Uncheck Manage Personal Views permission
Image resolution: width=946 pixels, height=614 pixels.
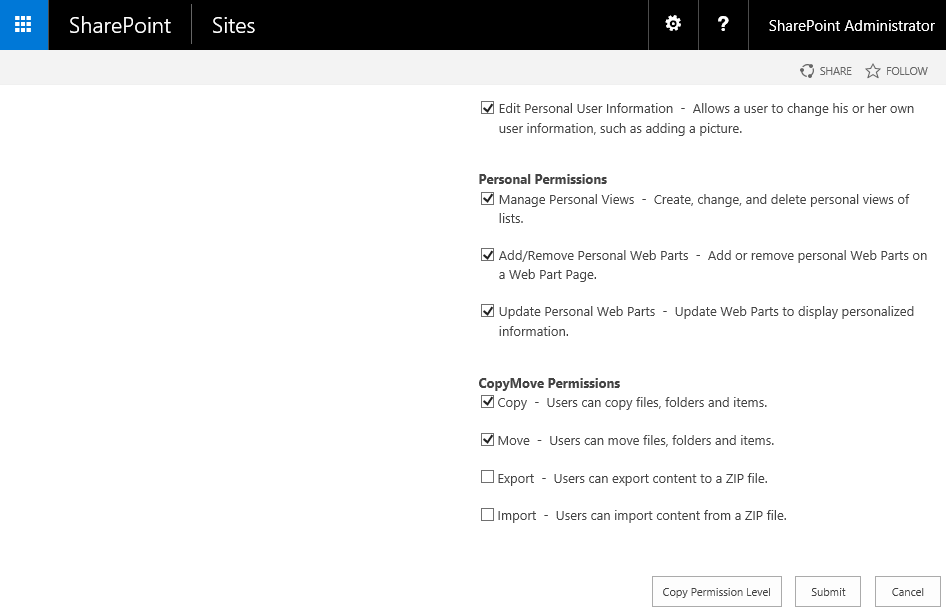pos(488,199)
